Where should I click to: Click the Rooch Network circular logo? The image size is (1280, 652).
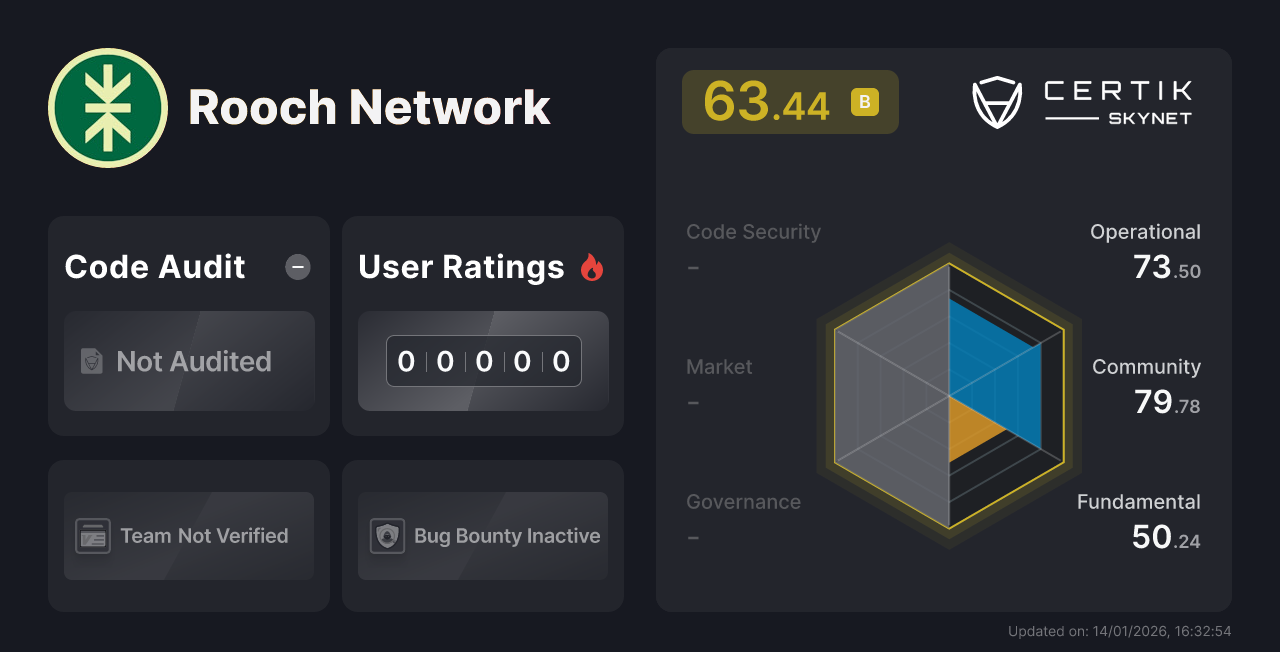108,107
